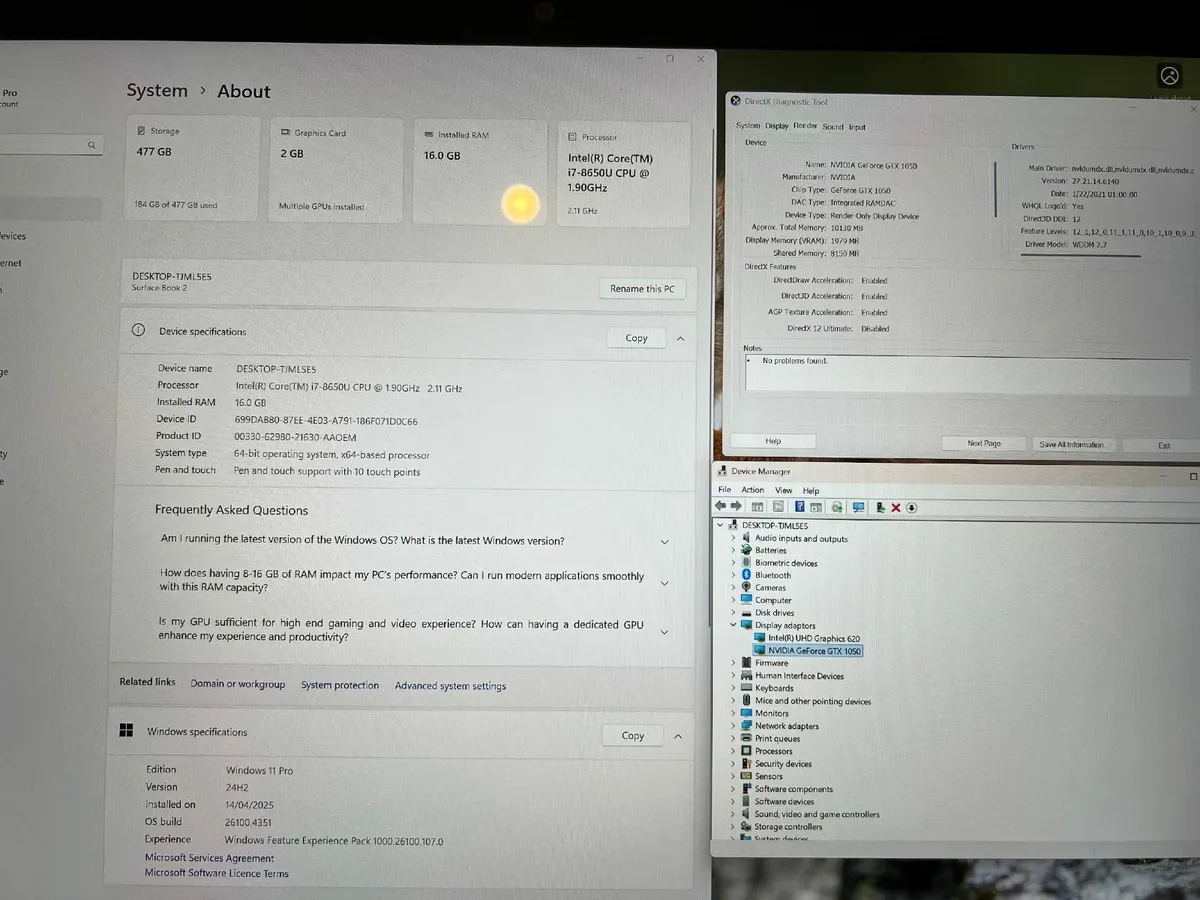Click Next Page in DirectX Diagnostic Tool
The image size is (1200, 900).
(983, 443)
